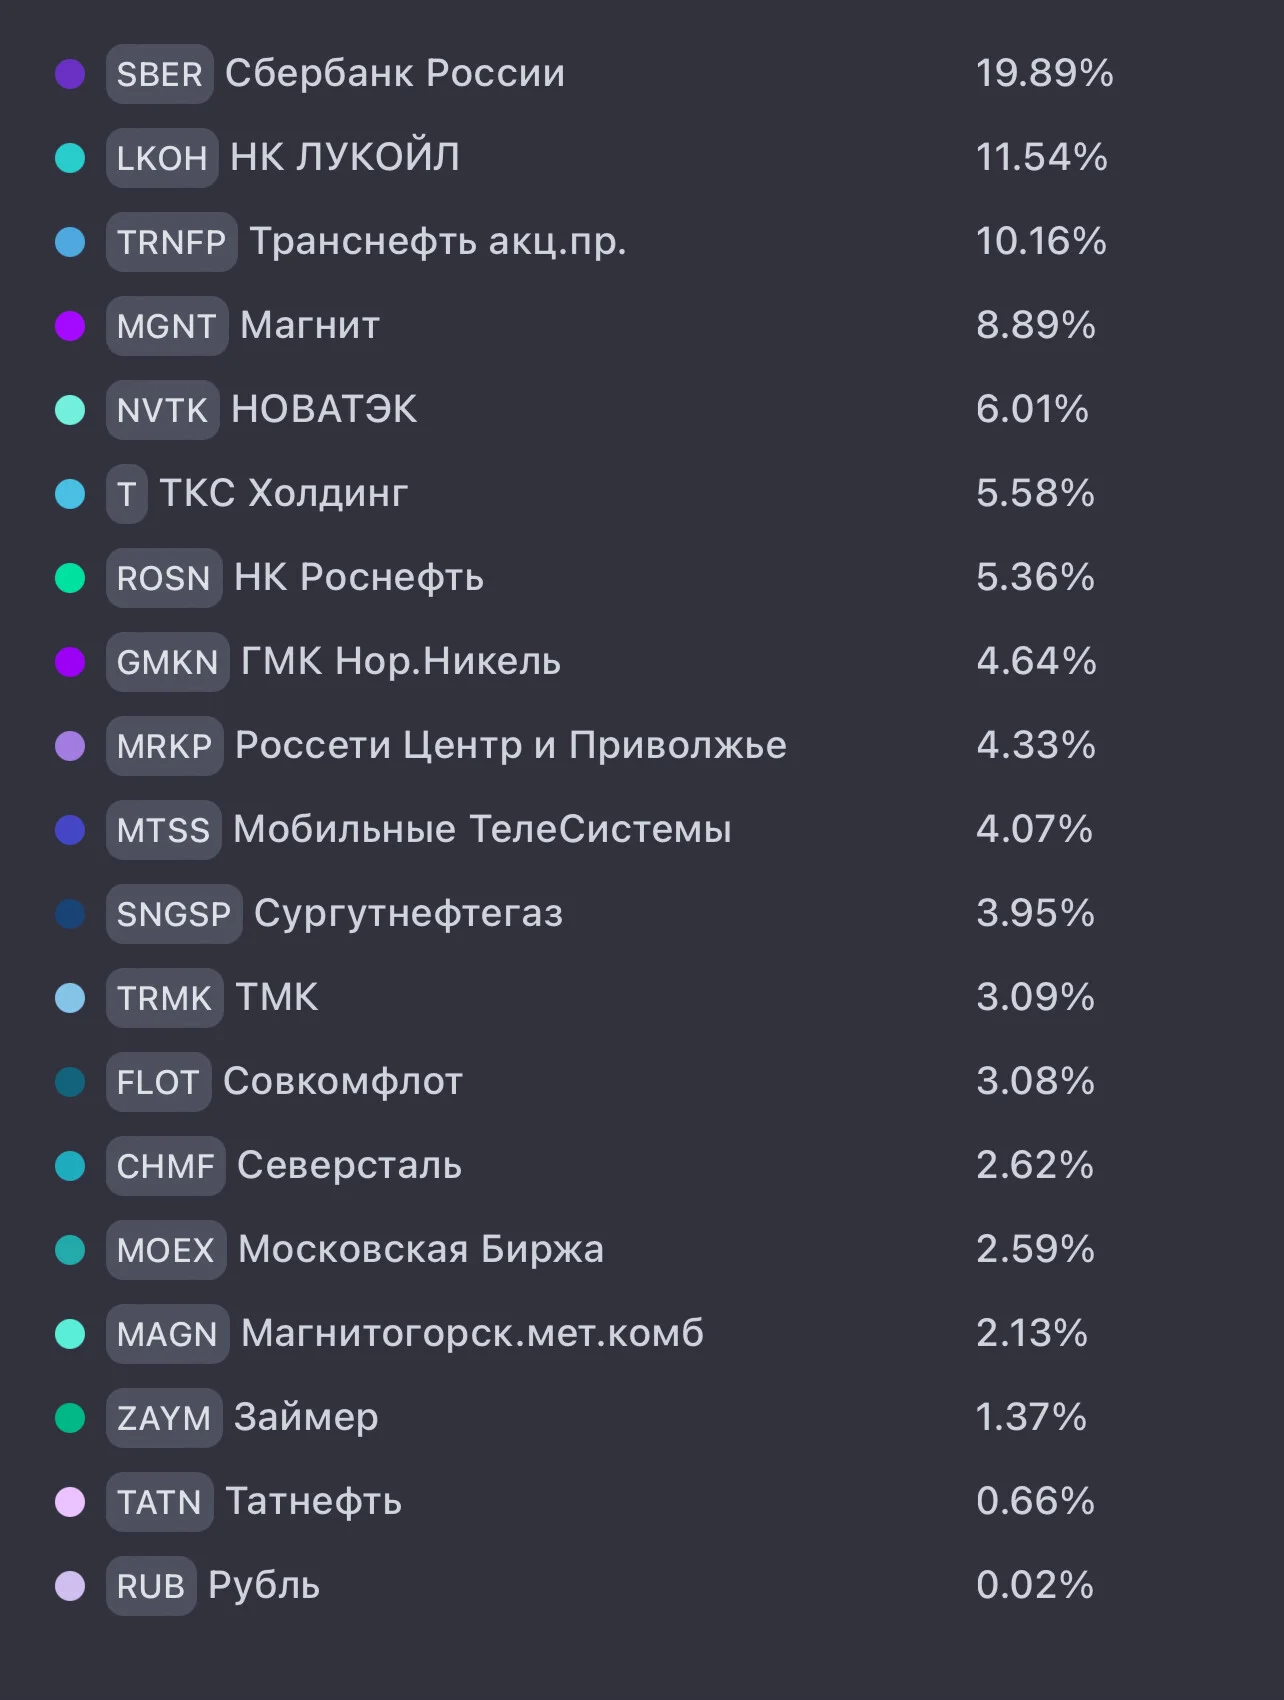Select the ROSN ticker badge
The height and width of the screenshot is (1700, 1284).
[x=164, y=578]
